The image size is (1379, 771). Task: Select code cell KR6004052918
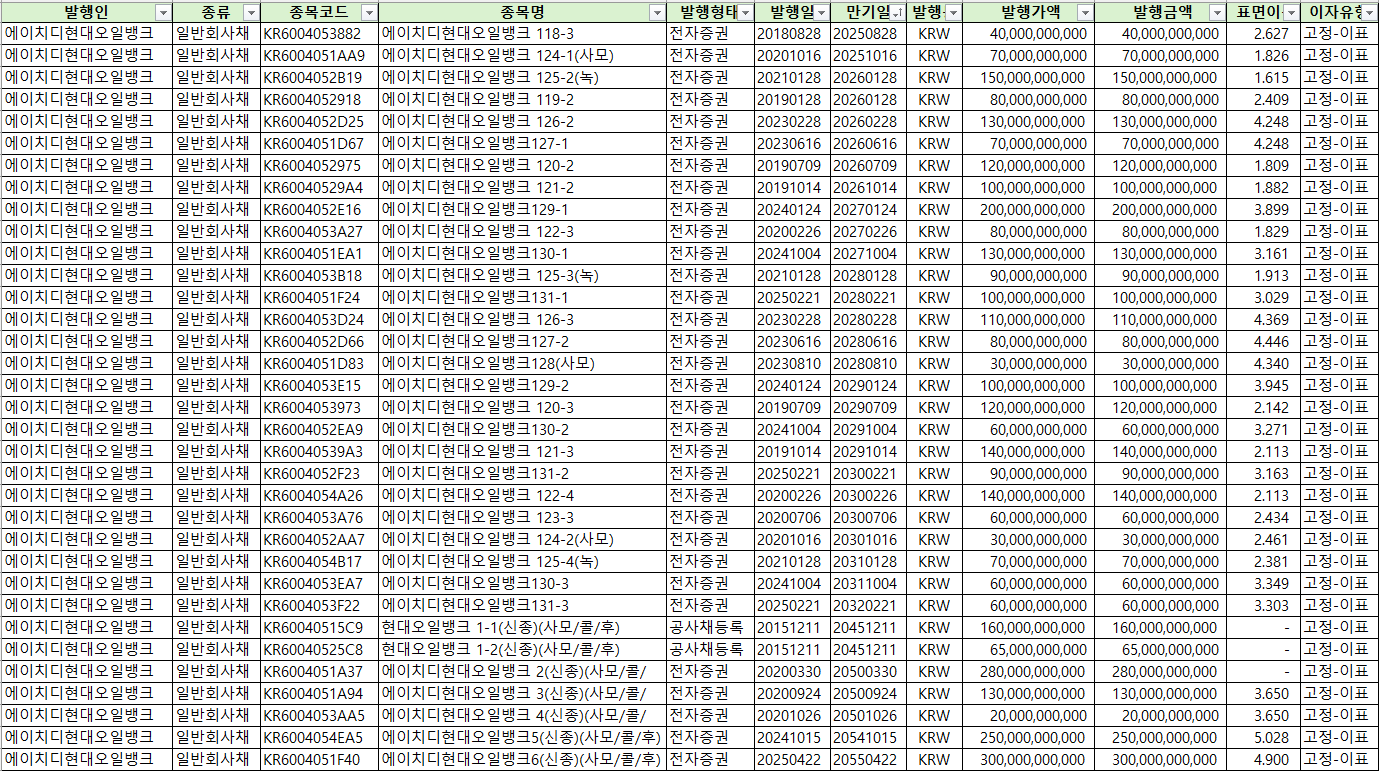[x=319, y=99]
